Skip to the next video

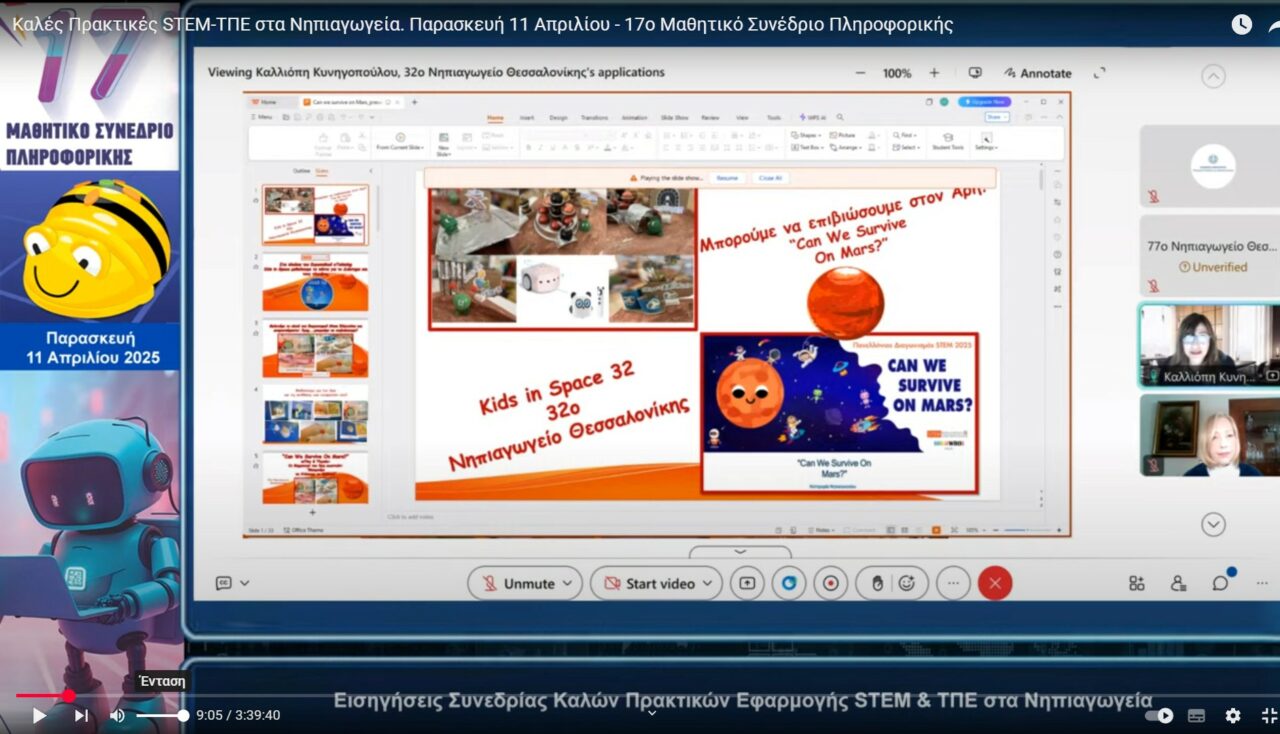pyautogui.click(x=81, y=715)
